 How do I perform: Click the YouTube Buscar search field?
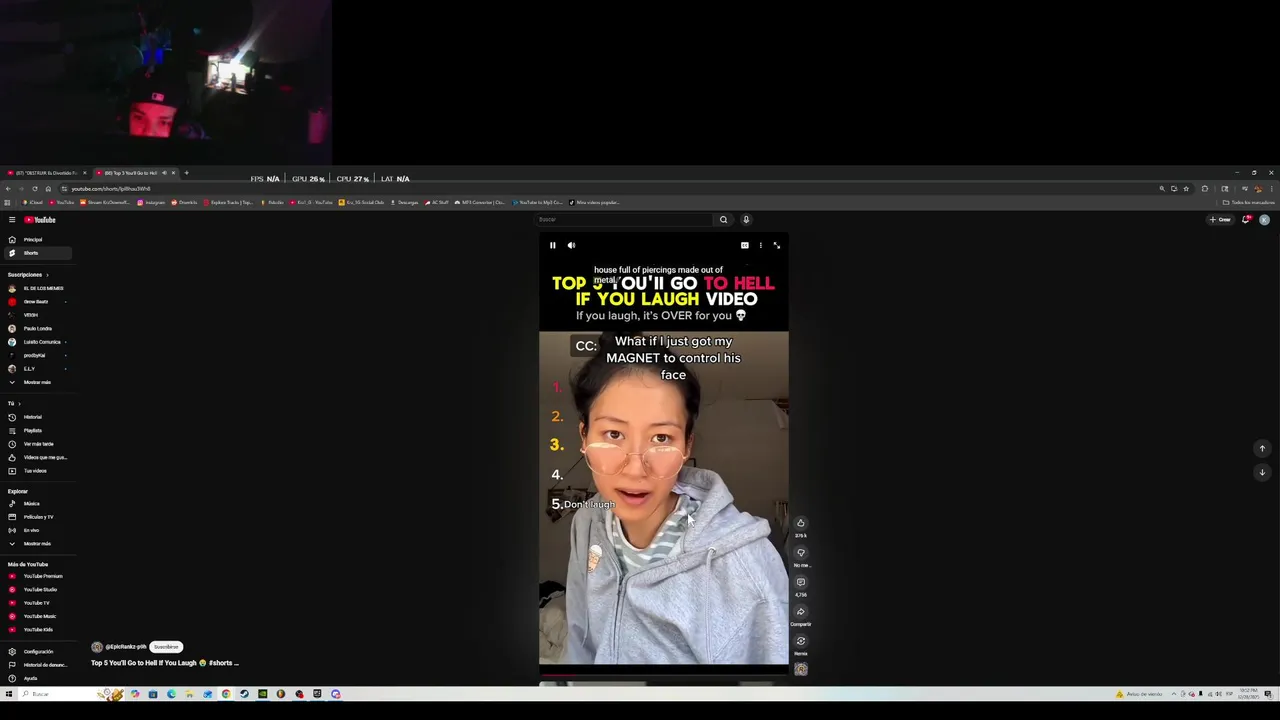click(x=623, y=220)
